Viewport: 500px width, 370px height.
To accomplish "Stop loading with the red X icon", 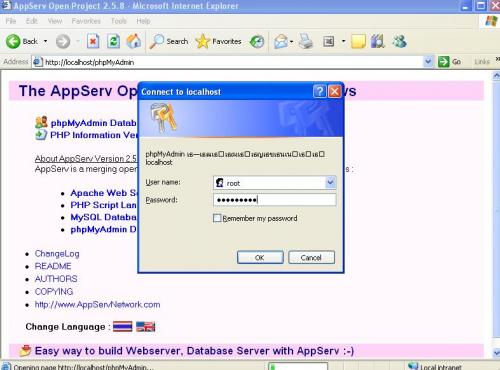I will pyautogui.click(x=93, y=41).
